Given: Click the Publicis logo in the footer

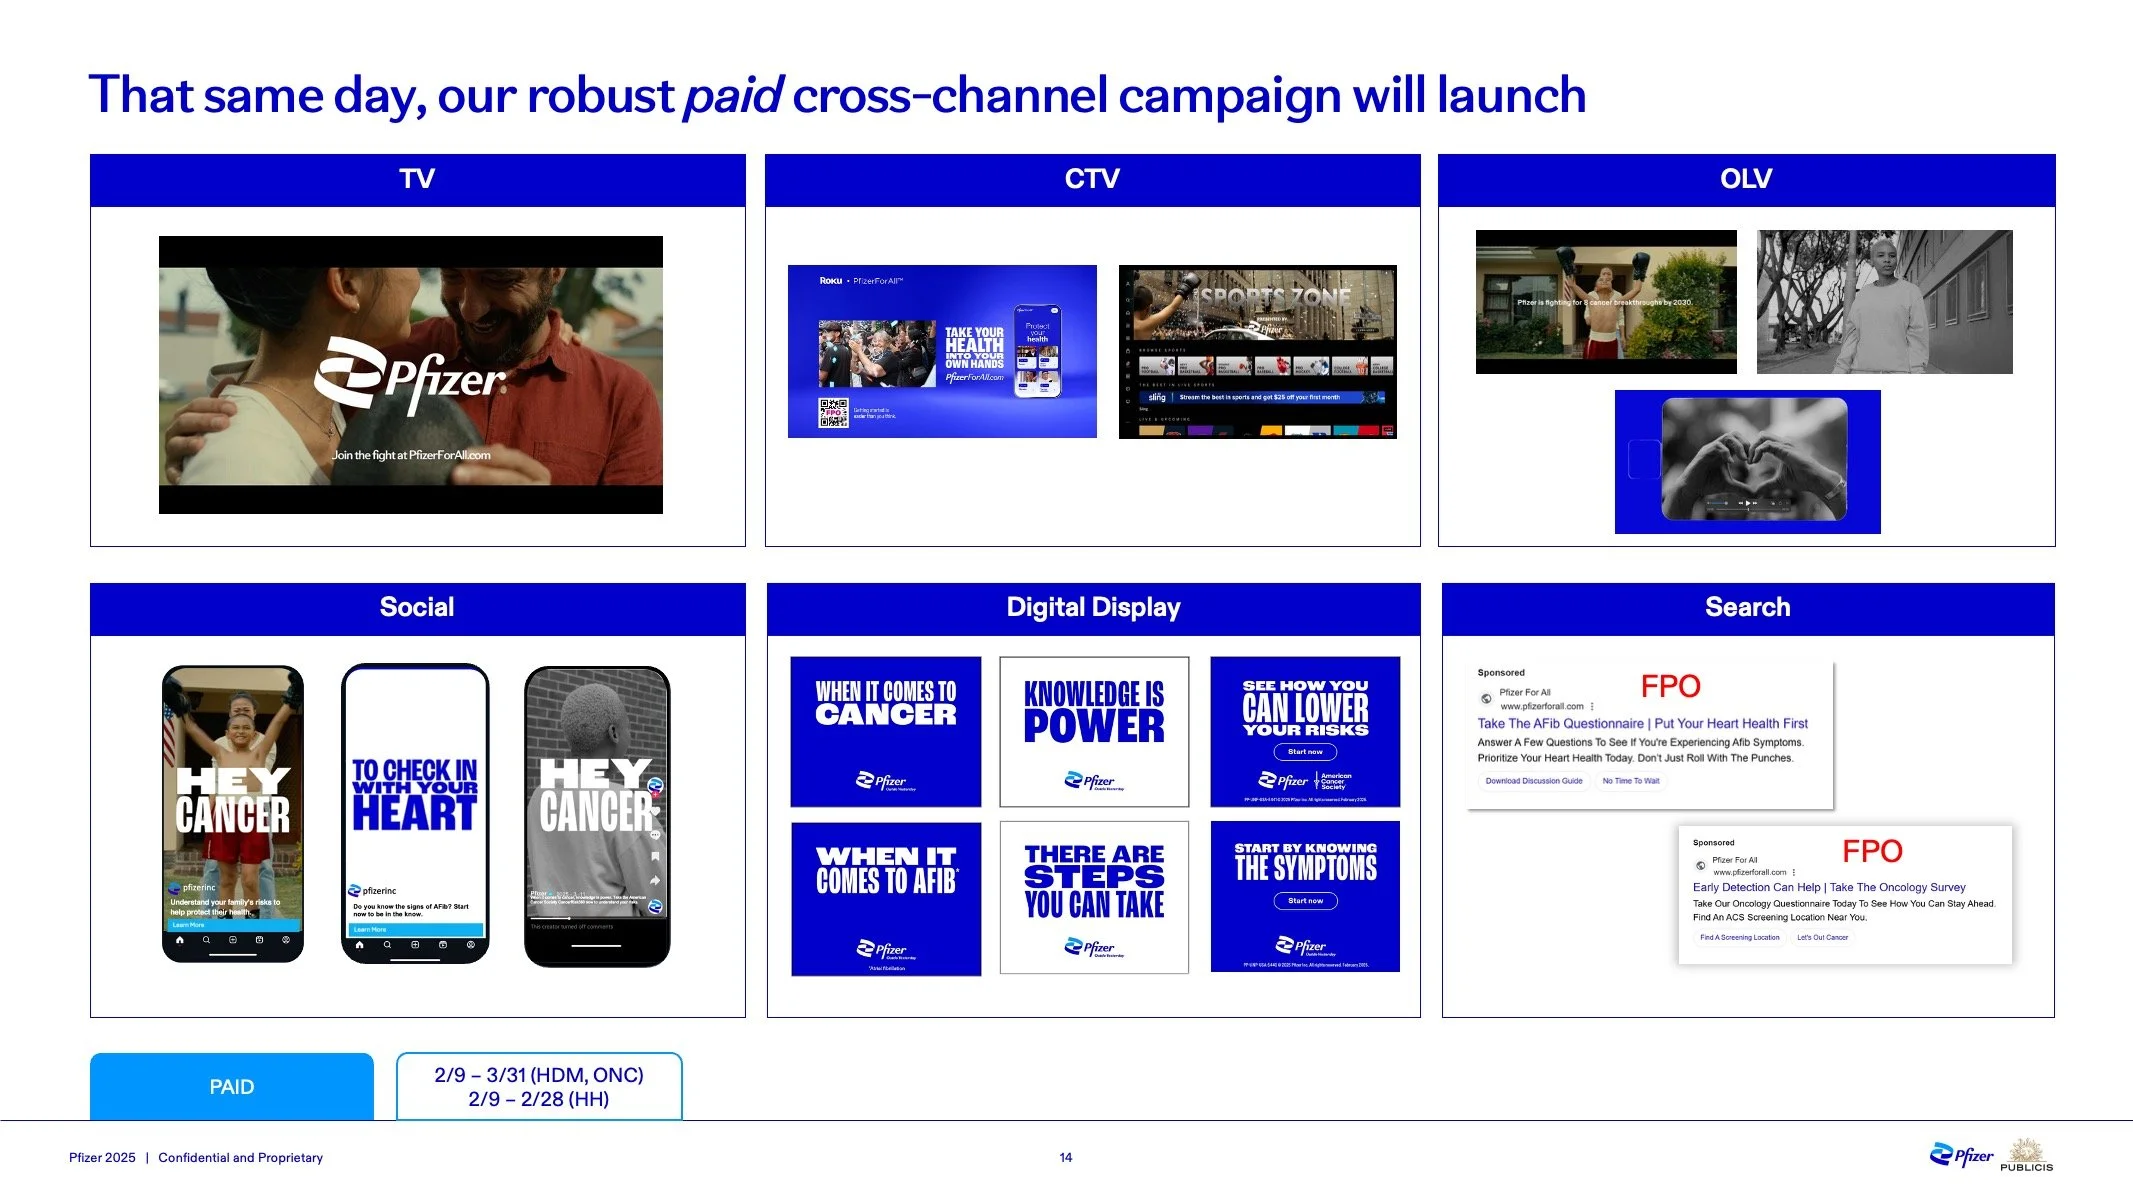Looking at the screenshot, I should click(2026, 1154).
